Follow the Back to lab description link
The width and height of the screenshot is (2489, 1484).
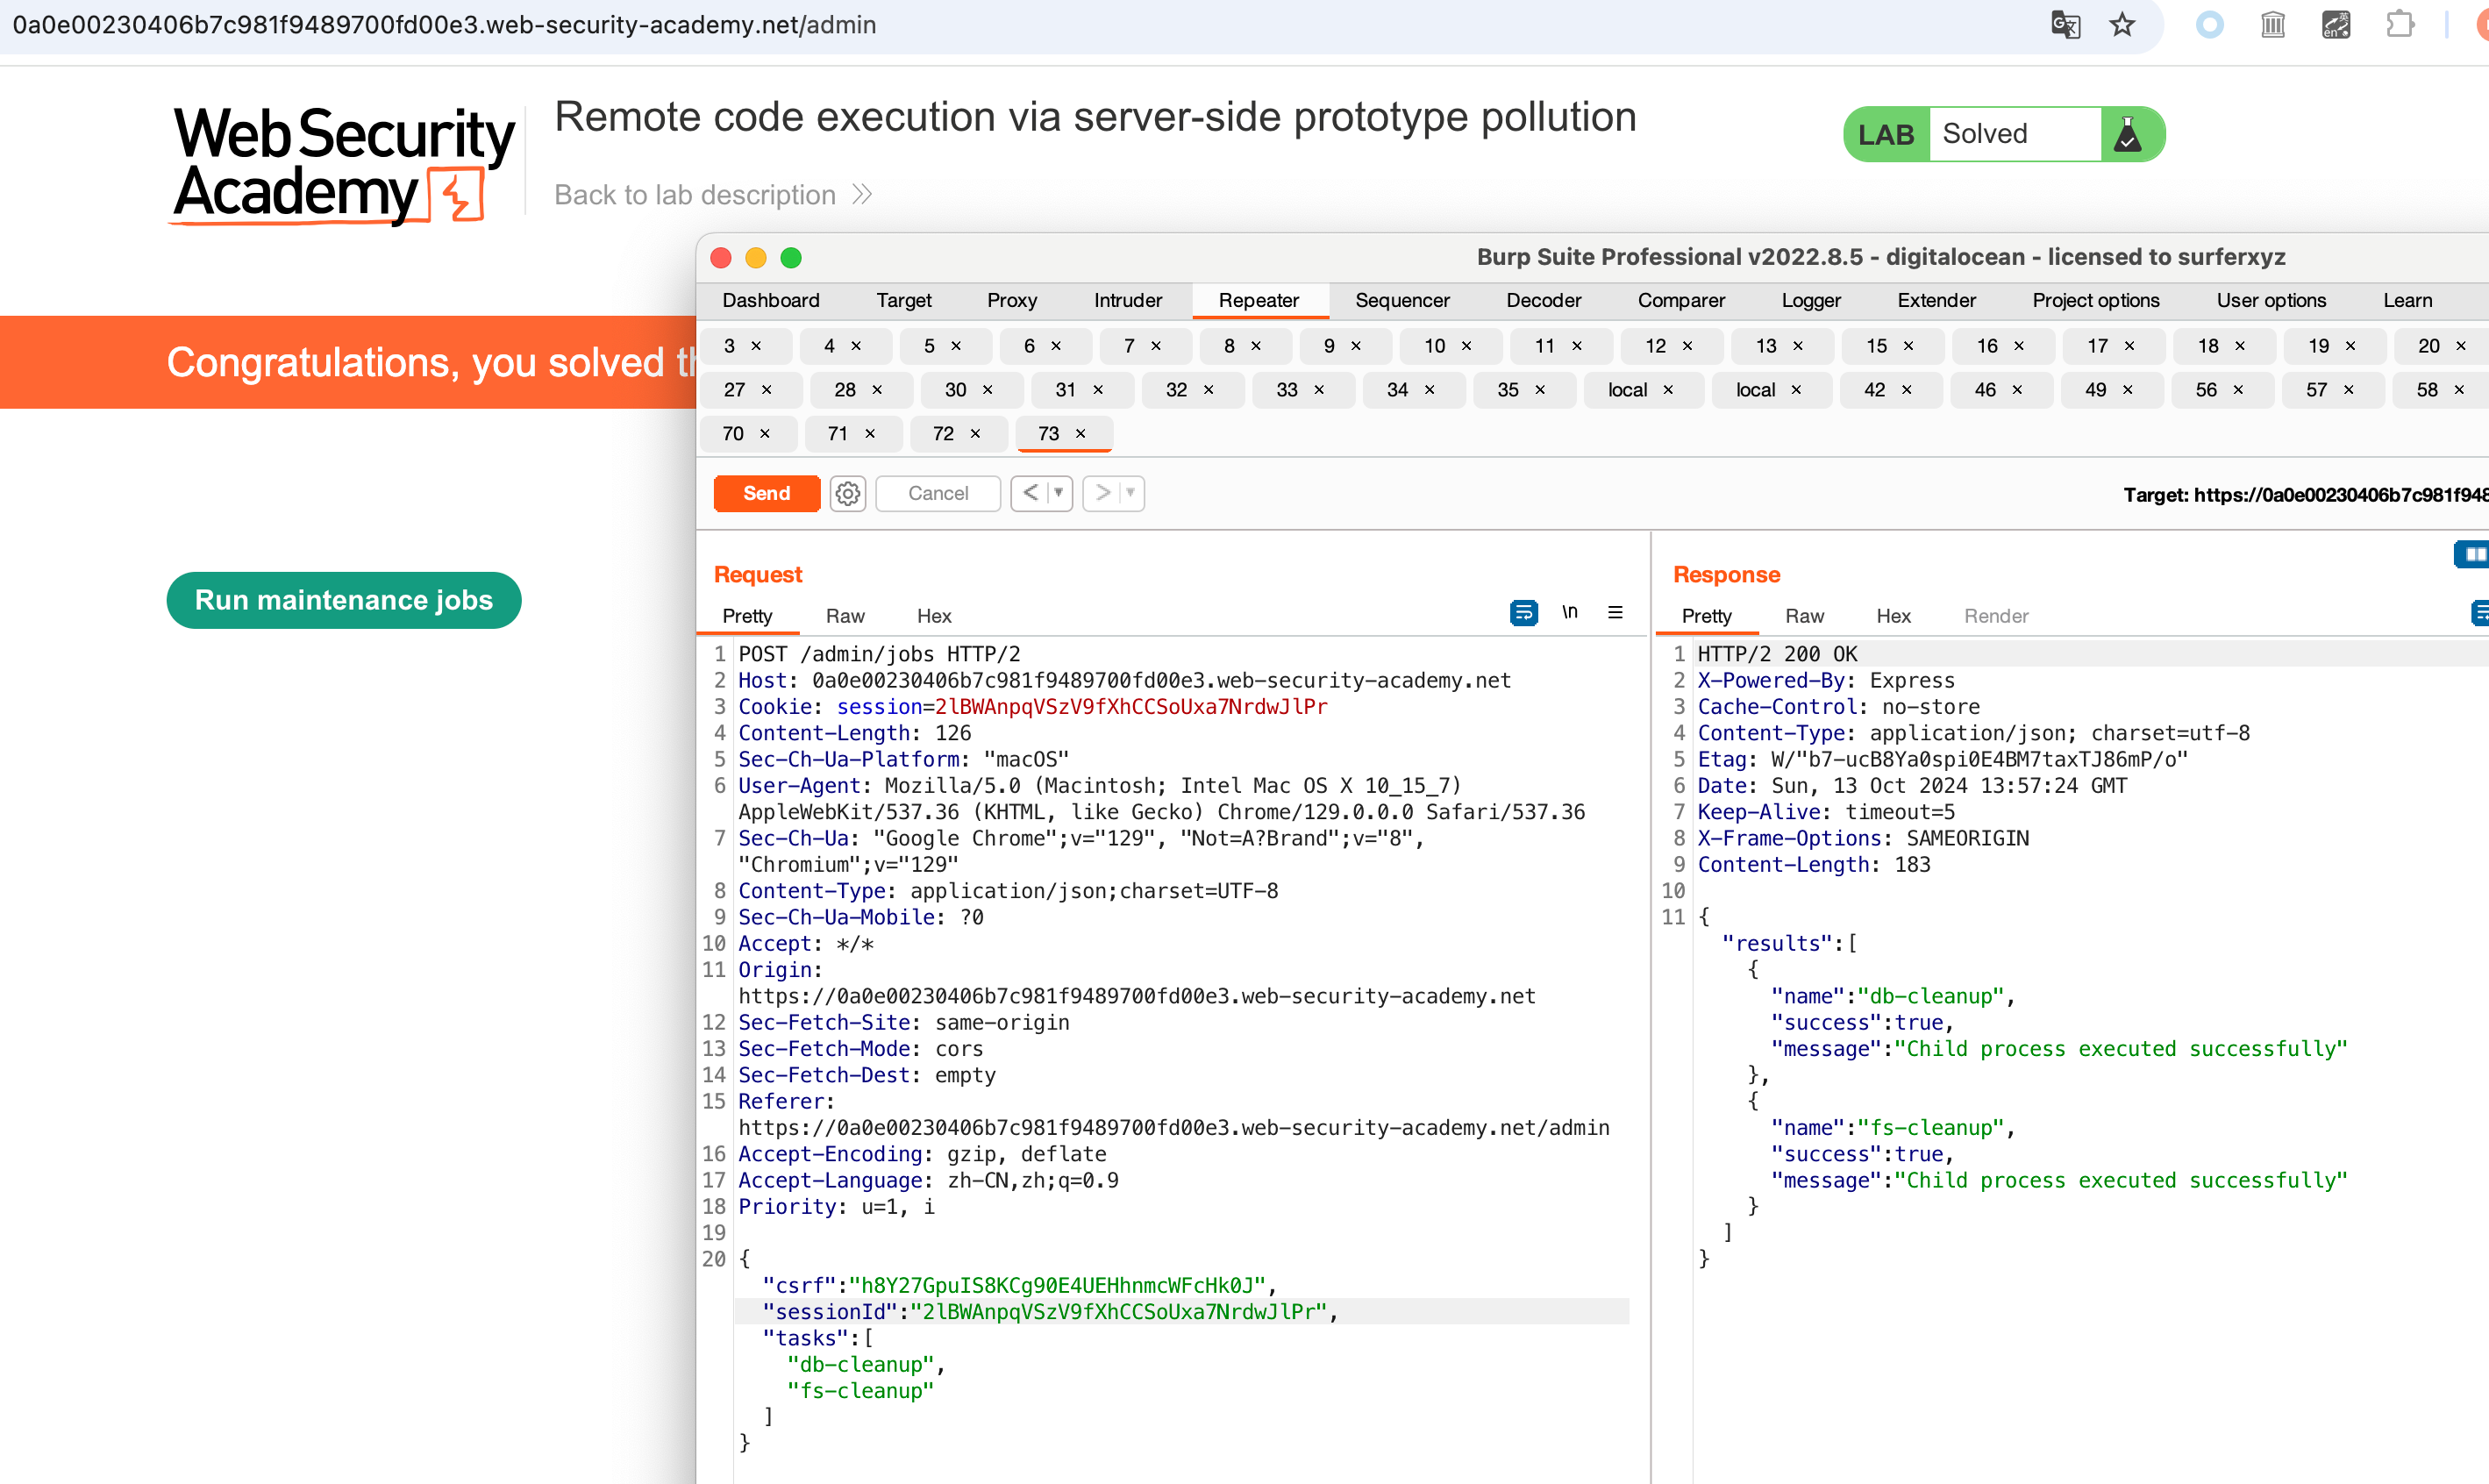pyautogui.click(x=695, y=194)
